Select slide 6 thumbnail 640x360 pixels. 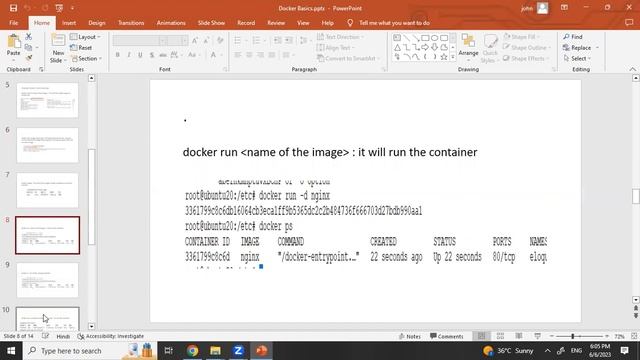[x=47, y=145]
